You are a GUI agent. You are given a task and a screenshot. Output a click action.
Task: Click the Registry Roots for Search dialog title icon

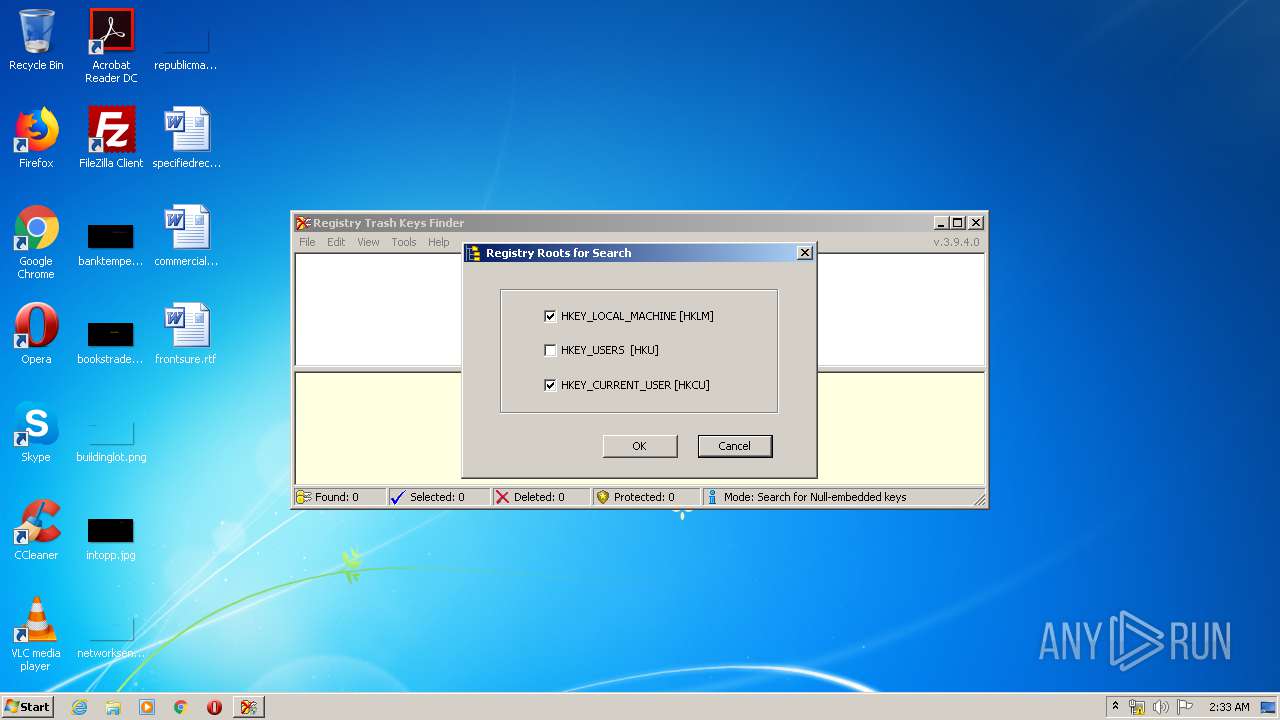[x=474, y=253]
